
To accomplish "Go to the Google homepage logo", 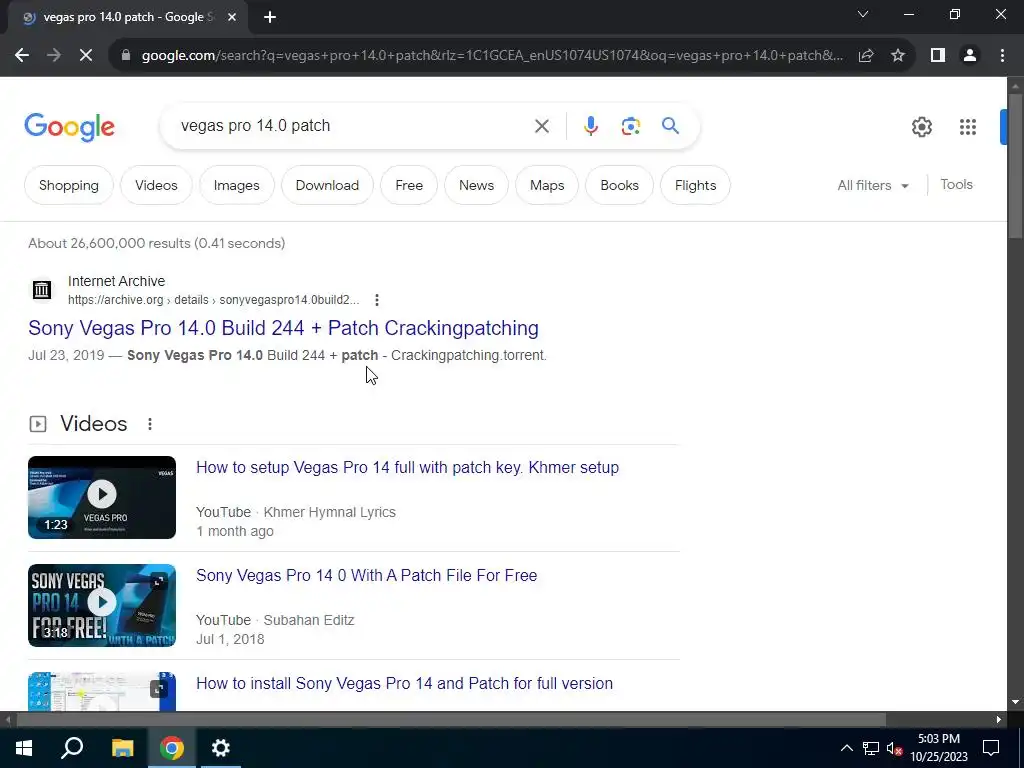I will point(69,127).
